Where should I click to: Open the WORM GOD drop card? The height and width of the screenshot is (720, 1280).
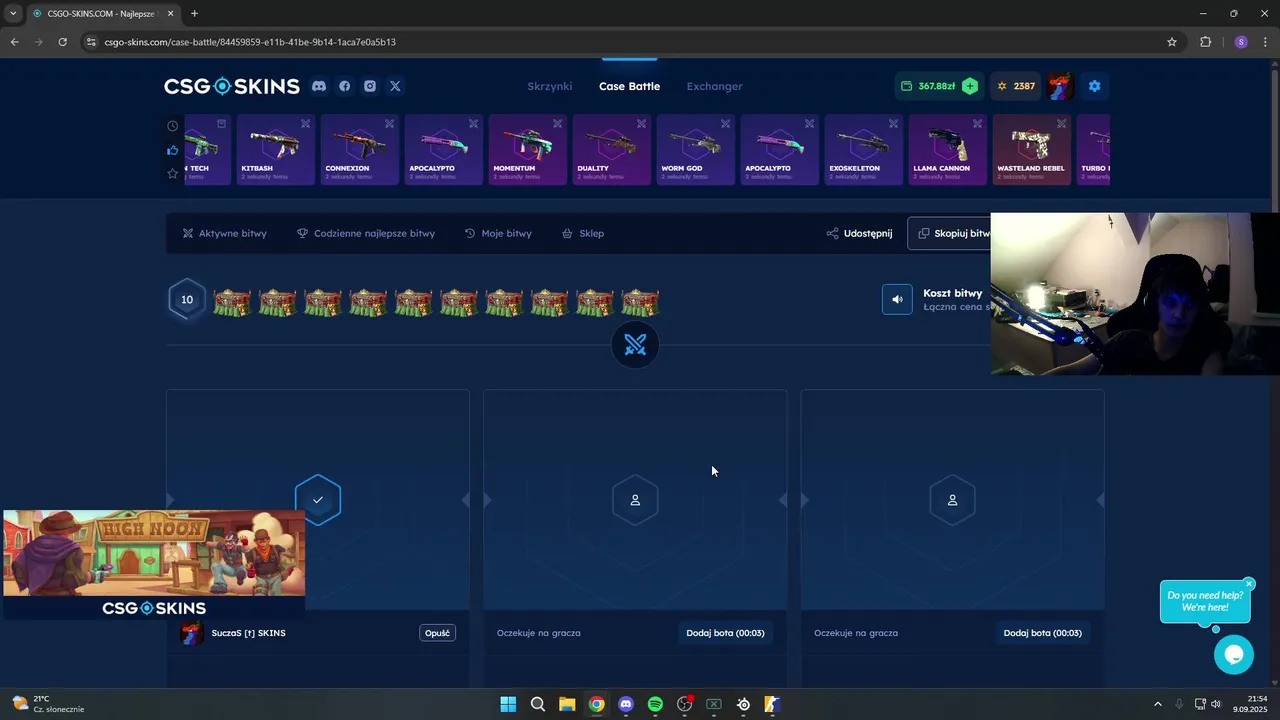point(694,150)
